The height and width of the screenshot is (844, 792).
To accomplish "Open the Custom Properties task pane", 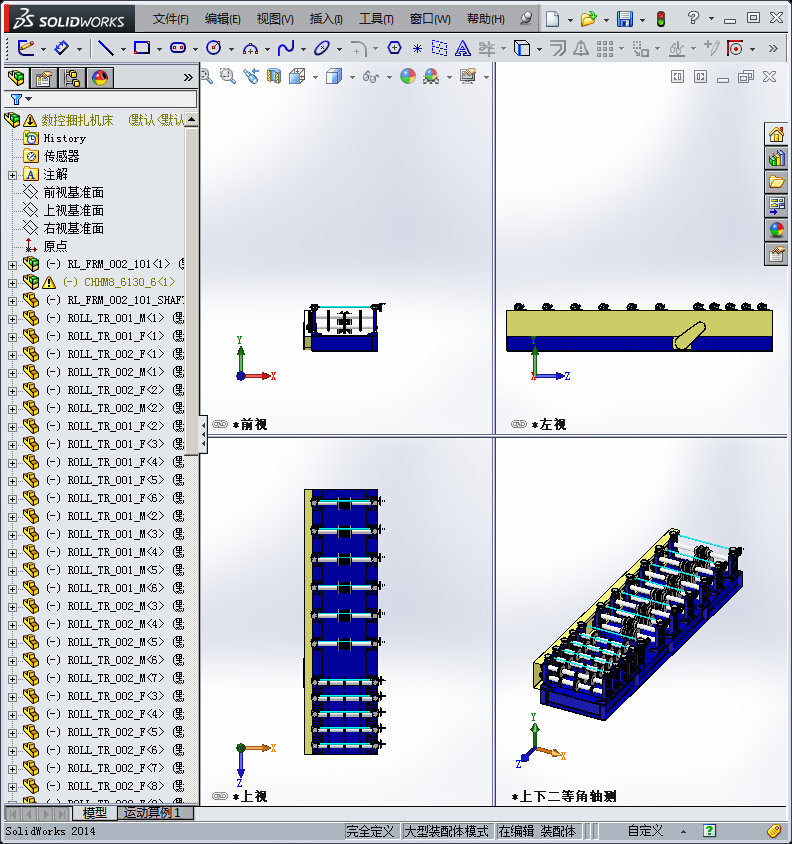I will click(776, 254).
